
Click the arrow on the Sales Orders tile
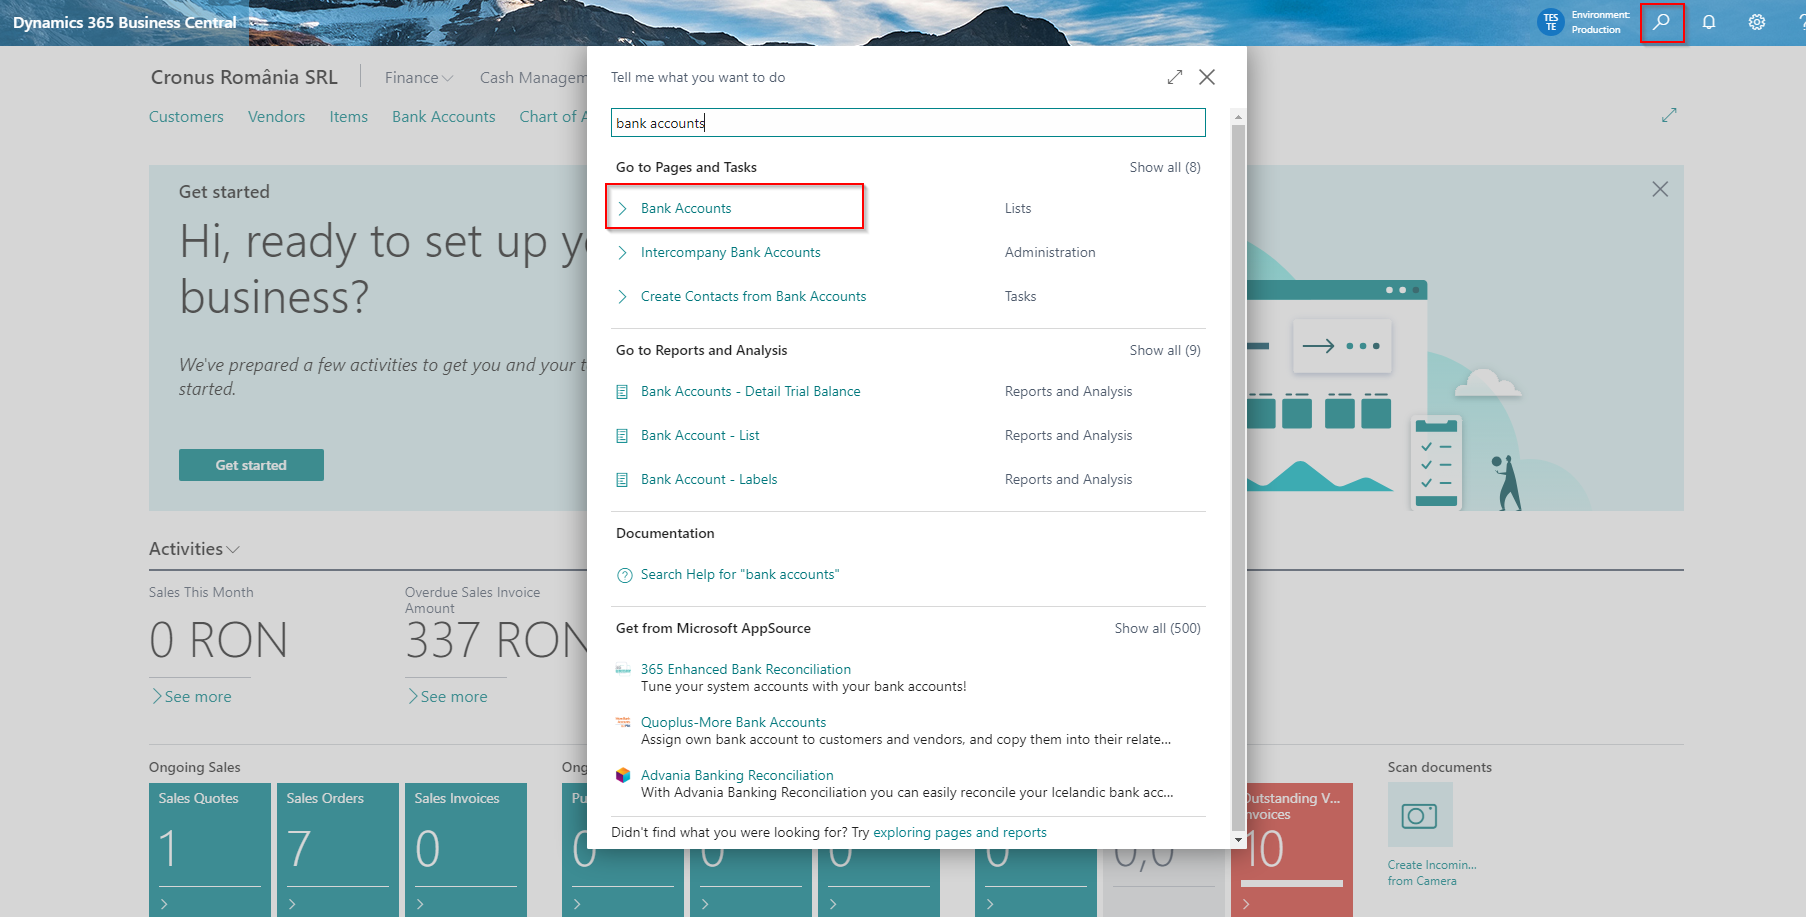[x=293, y=904]
